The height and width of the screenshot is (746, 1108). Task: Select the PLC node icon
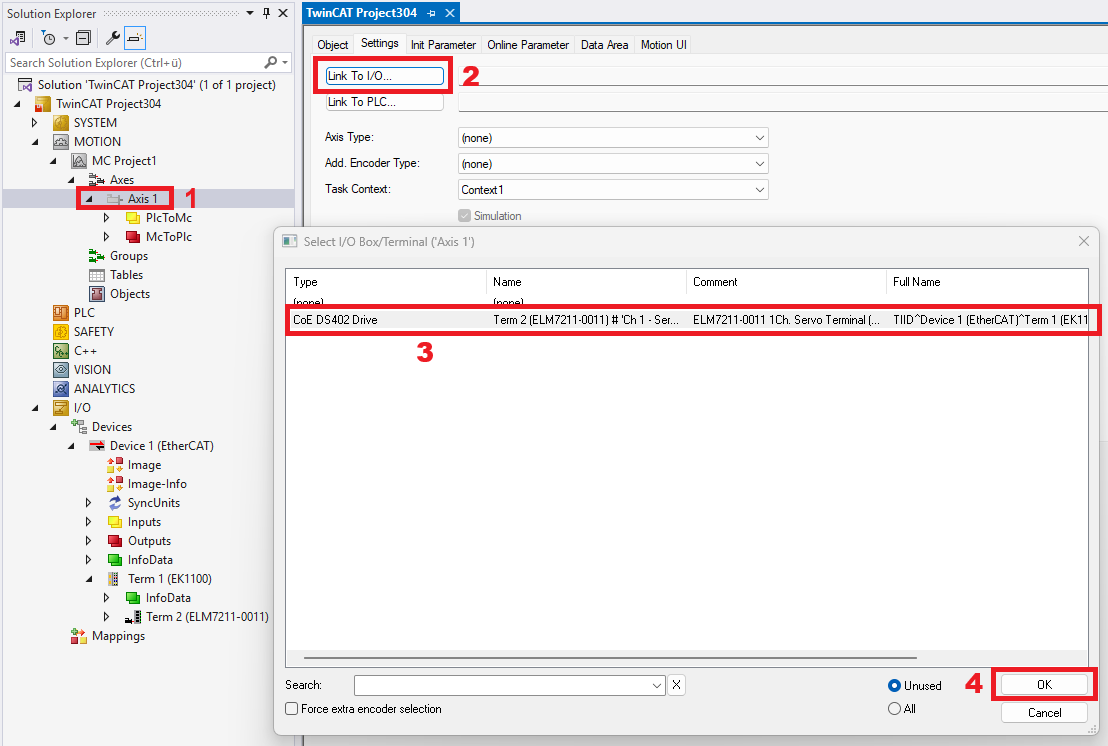(61, 312)
